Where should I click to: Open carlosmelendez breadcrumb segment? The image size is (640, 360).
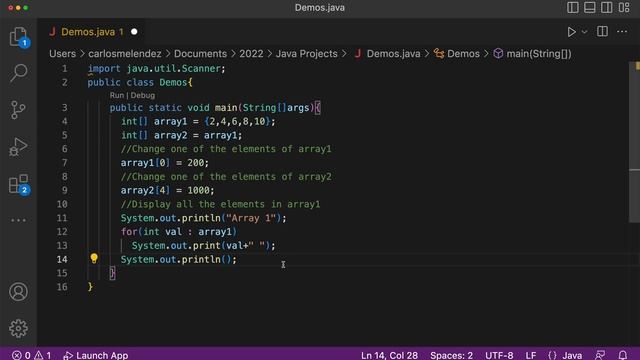pyautogui.click(x=125, y=54)
